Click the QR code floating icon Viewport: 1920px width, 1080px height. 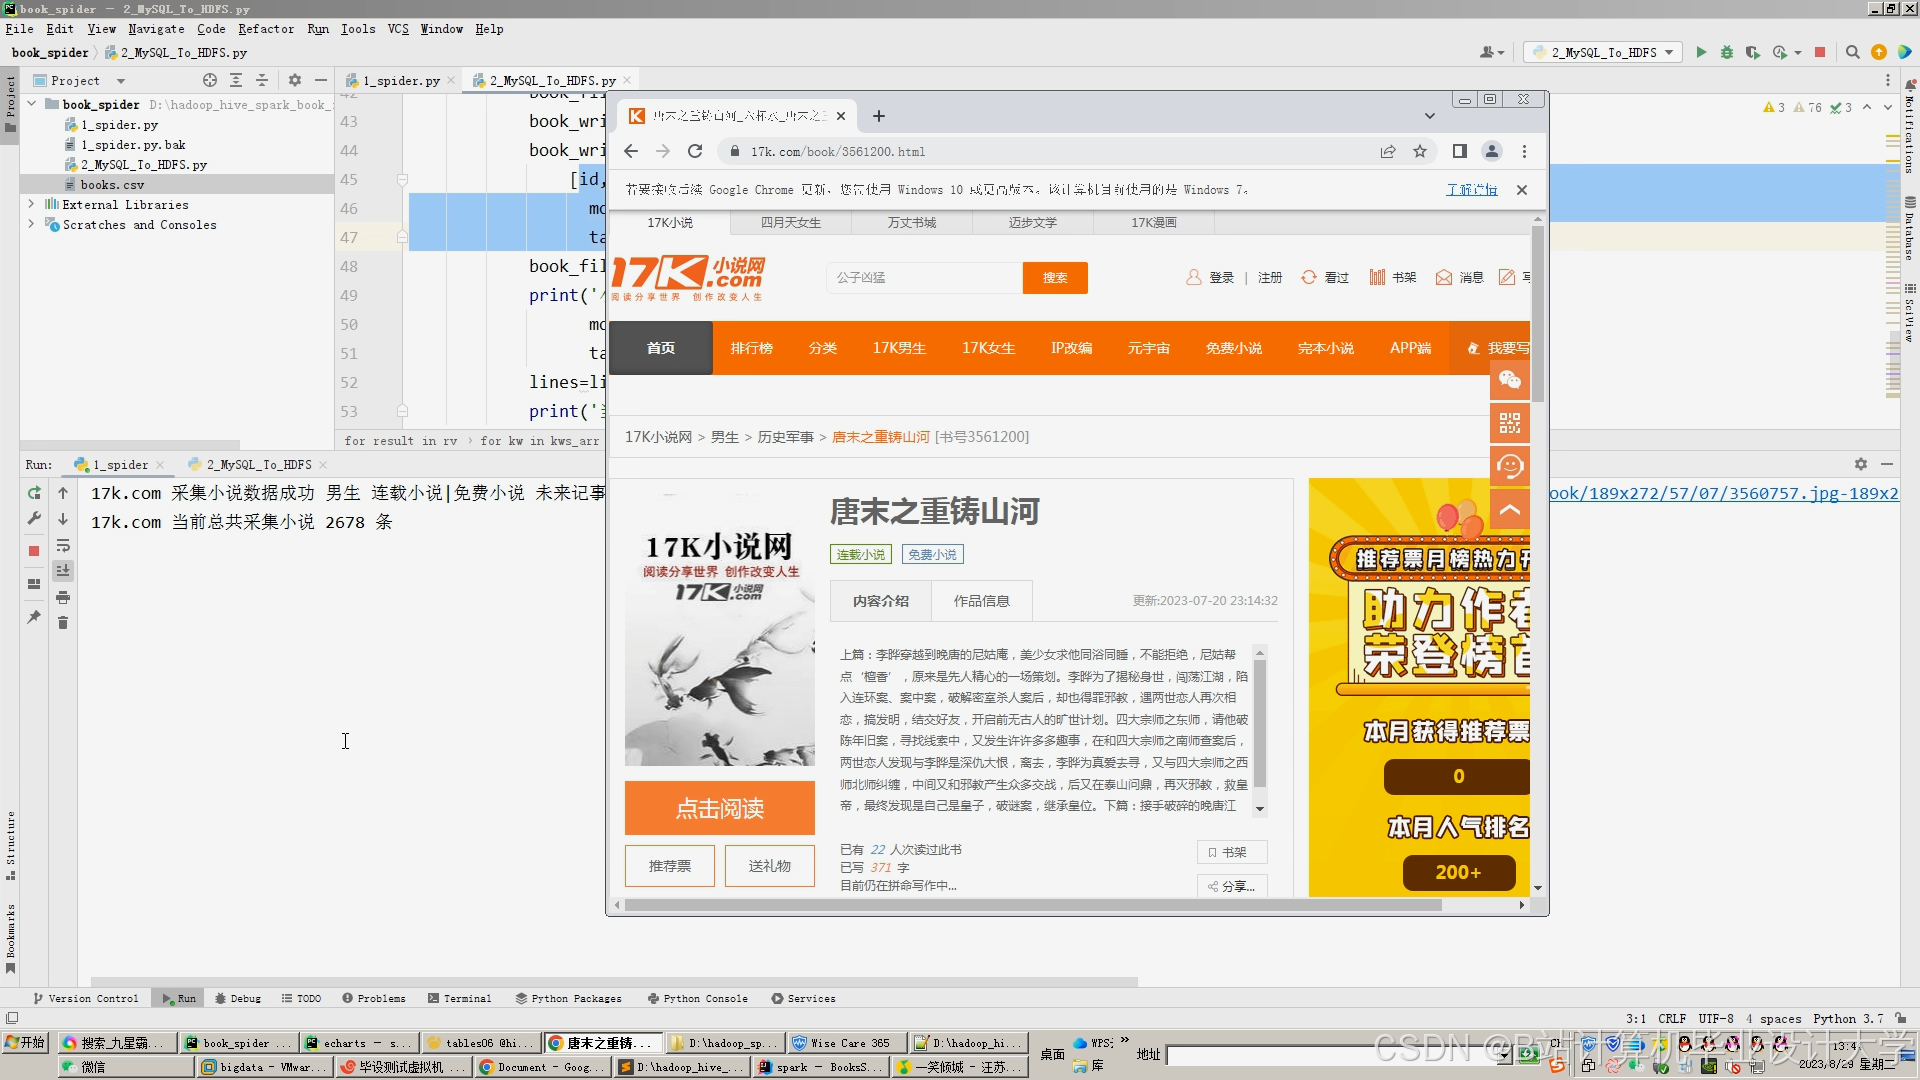tap(1509, 423)
